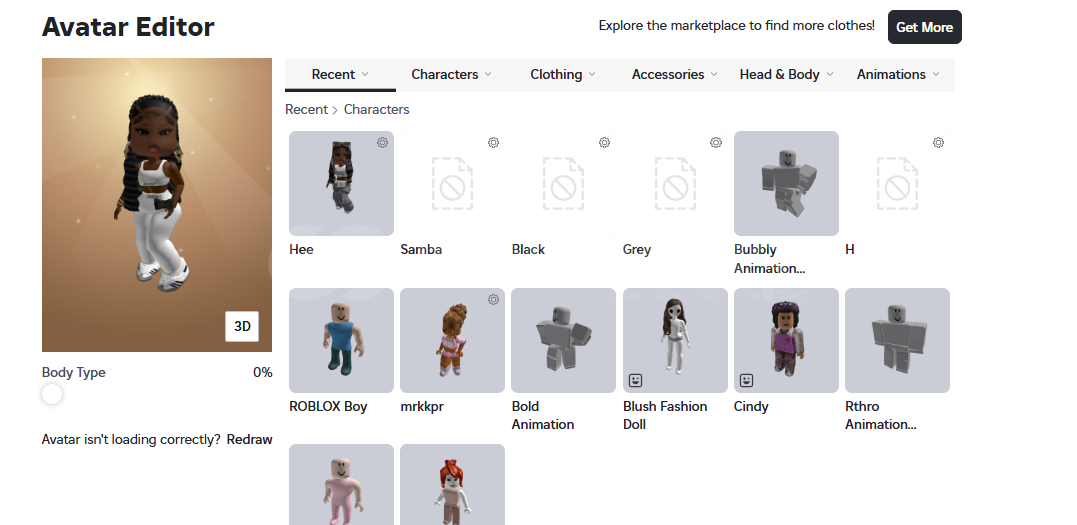1077x525 pixels.
Task: Click the Body Type 0% value
Action: [262, 372]
